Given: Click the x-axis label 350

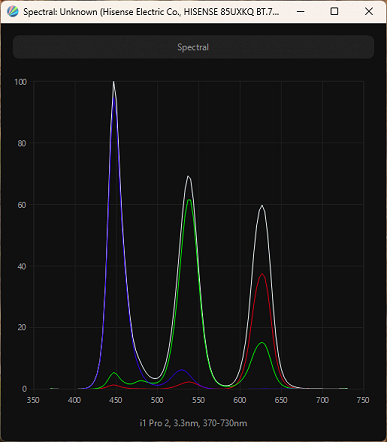Looking at the screenshot, I should [33, 400].
